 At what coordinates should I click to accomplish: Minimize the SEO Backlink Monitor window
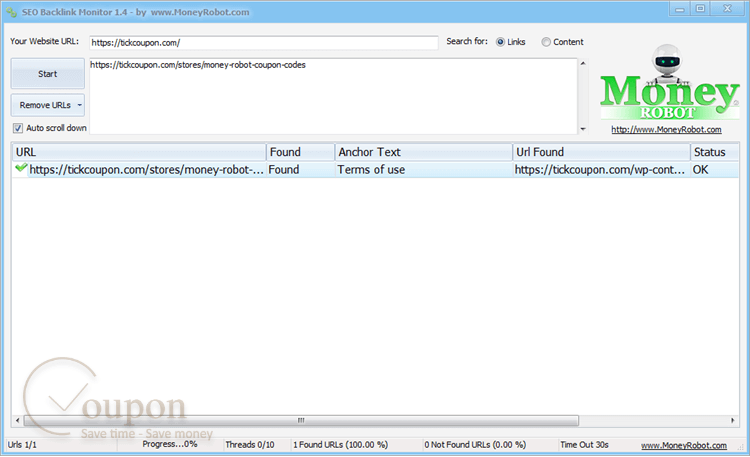[x=680, y=9]
